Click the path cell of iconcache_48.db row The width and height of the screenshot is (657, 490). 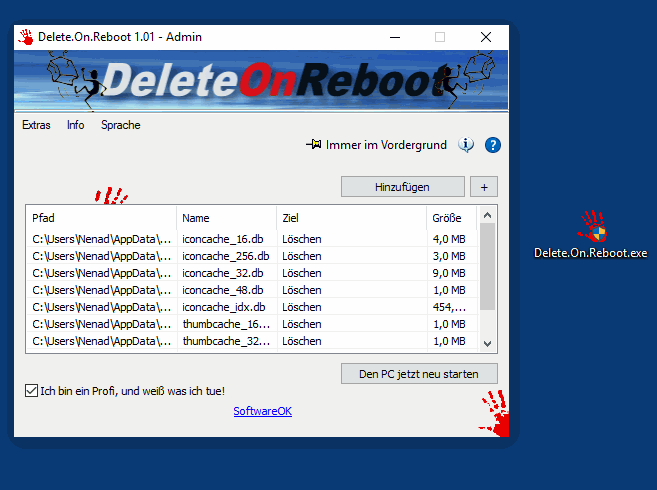(101, 290)
